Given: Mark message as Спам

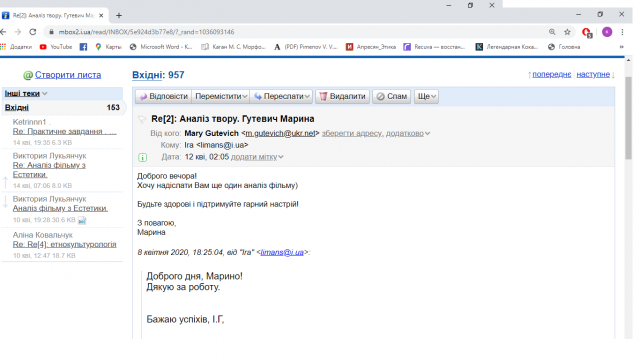Looking at the screenshot, I should click(391, 96).
